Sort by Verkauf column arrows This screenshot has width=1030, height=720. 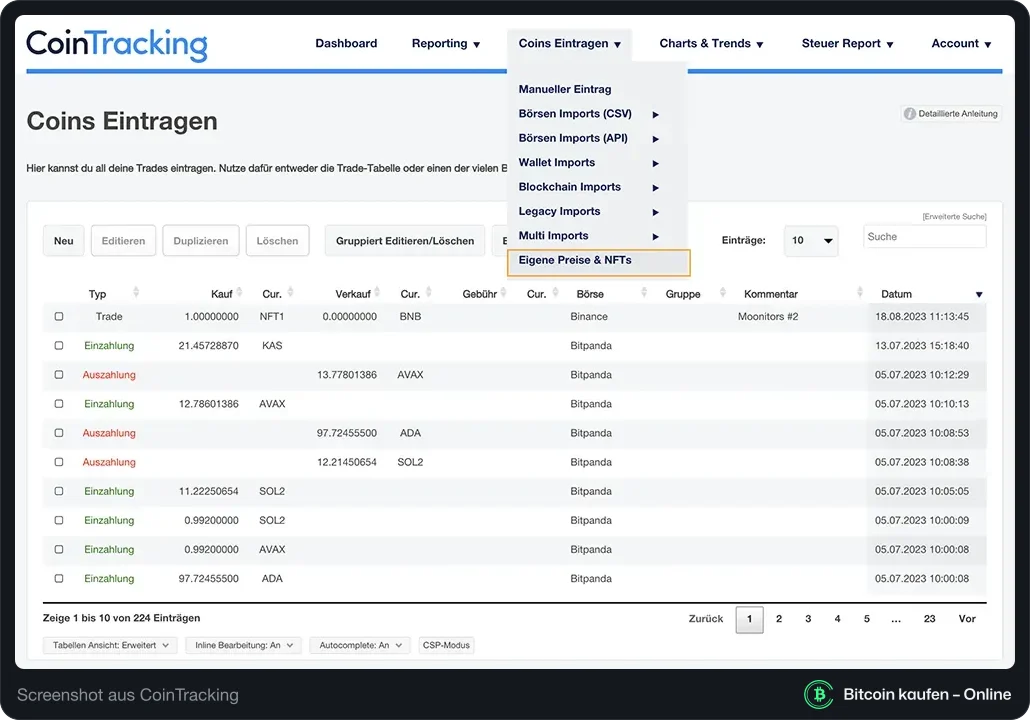click(377, 292)
